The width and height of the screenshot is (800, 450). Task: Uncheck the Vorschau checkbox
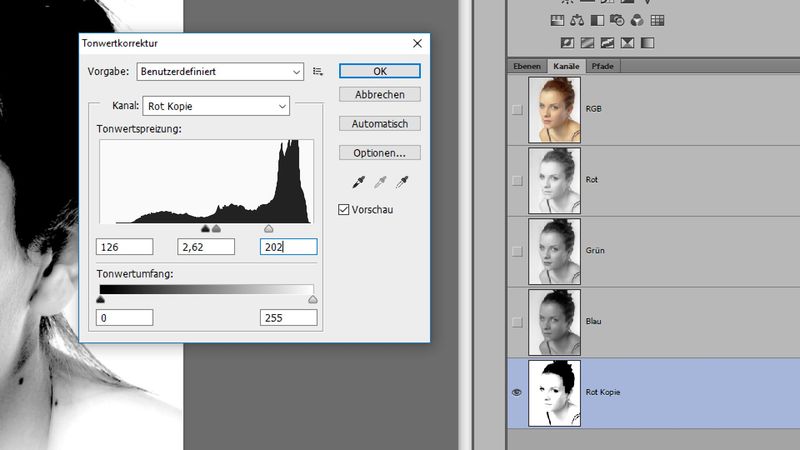(x=345, y=210)
